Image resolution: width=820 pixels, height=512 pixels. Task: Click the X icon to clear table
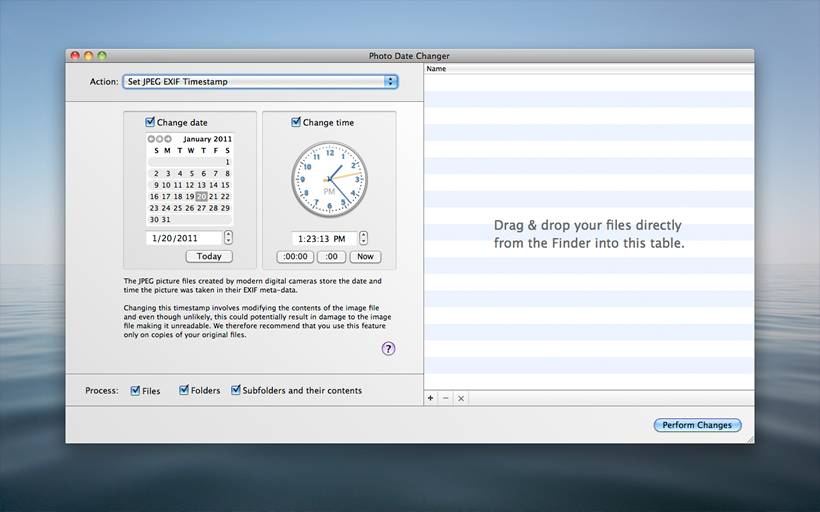point(461,398)
